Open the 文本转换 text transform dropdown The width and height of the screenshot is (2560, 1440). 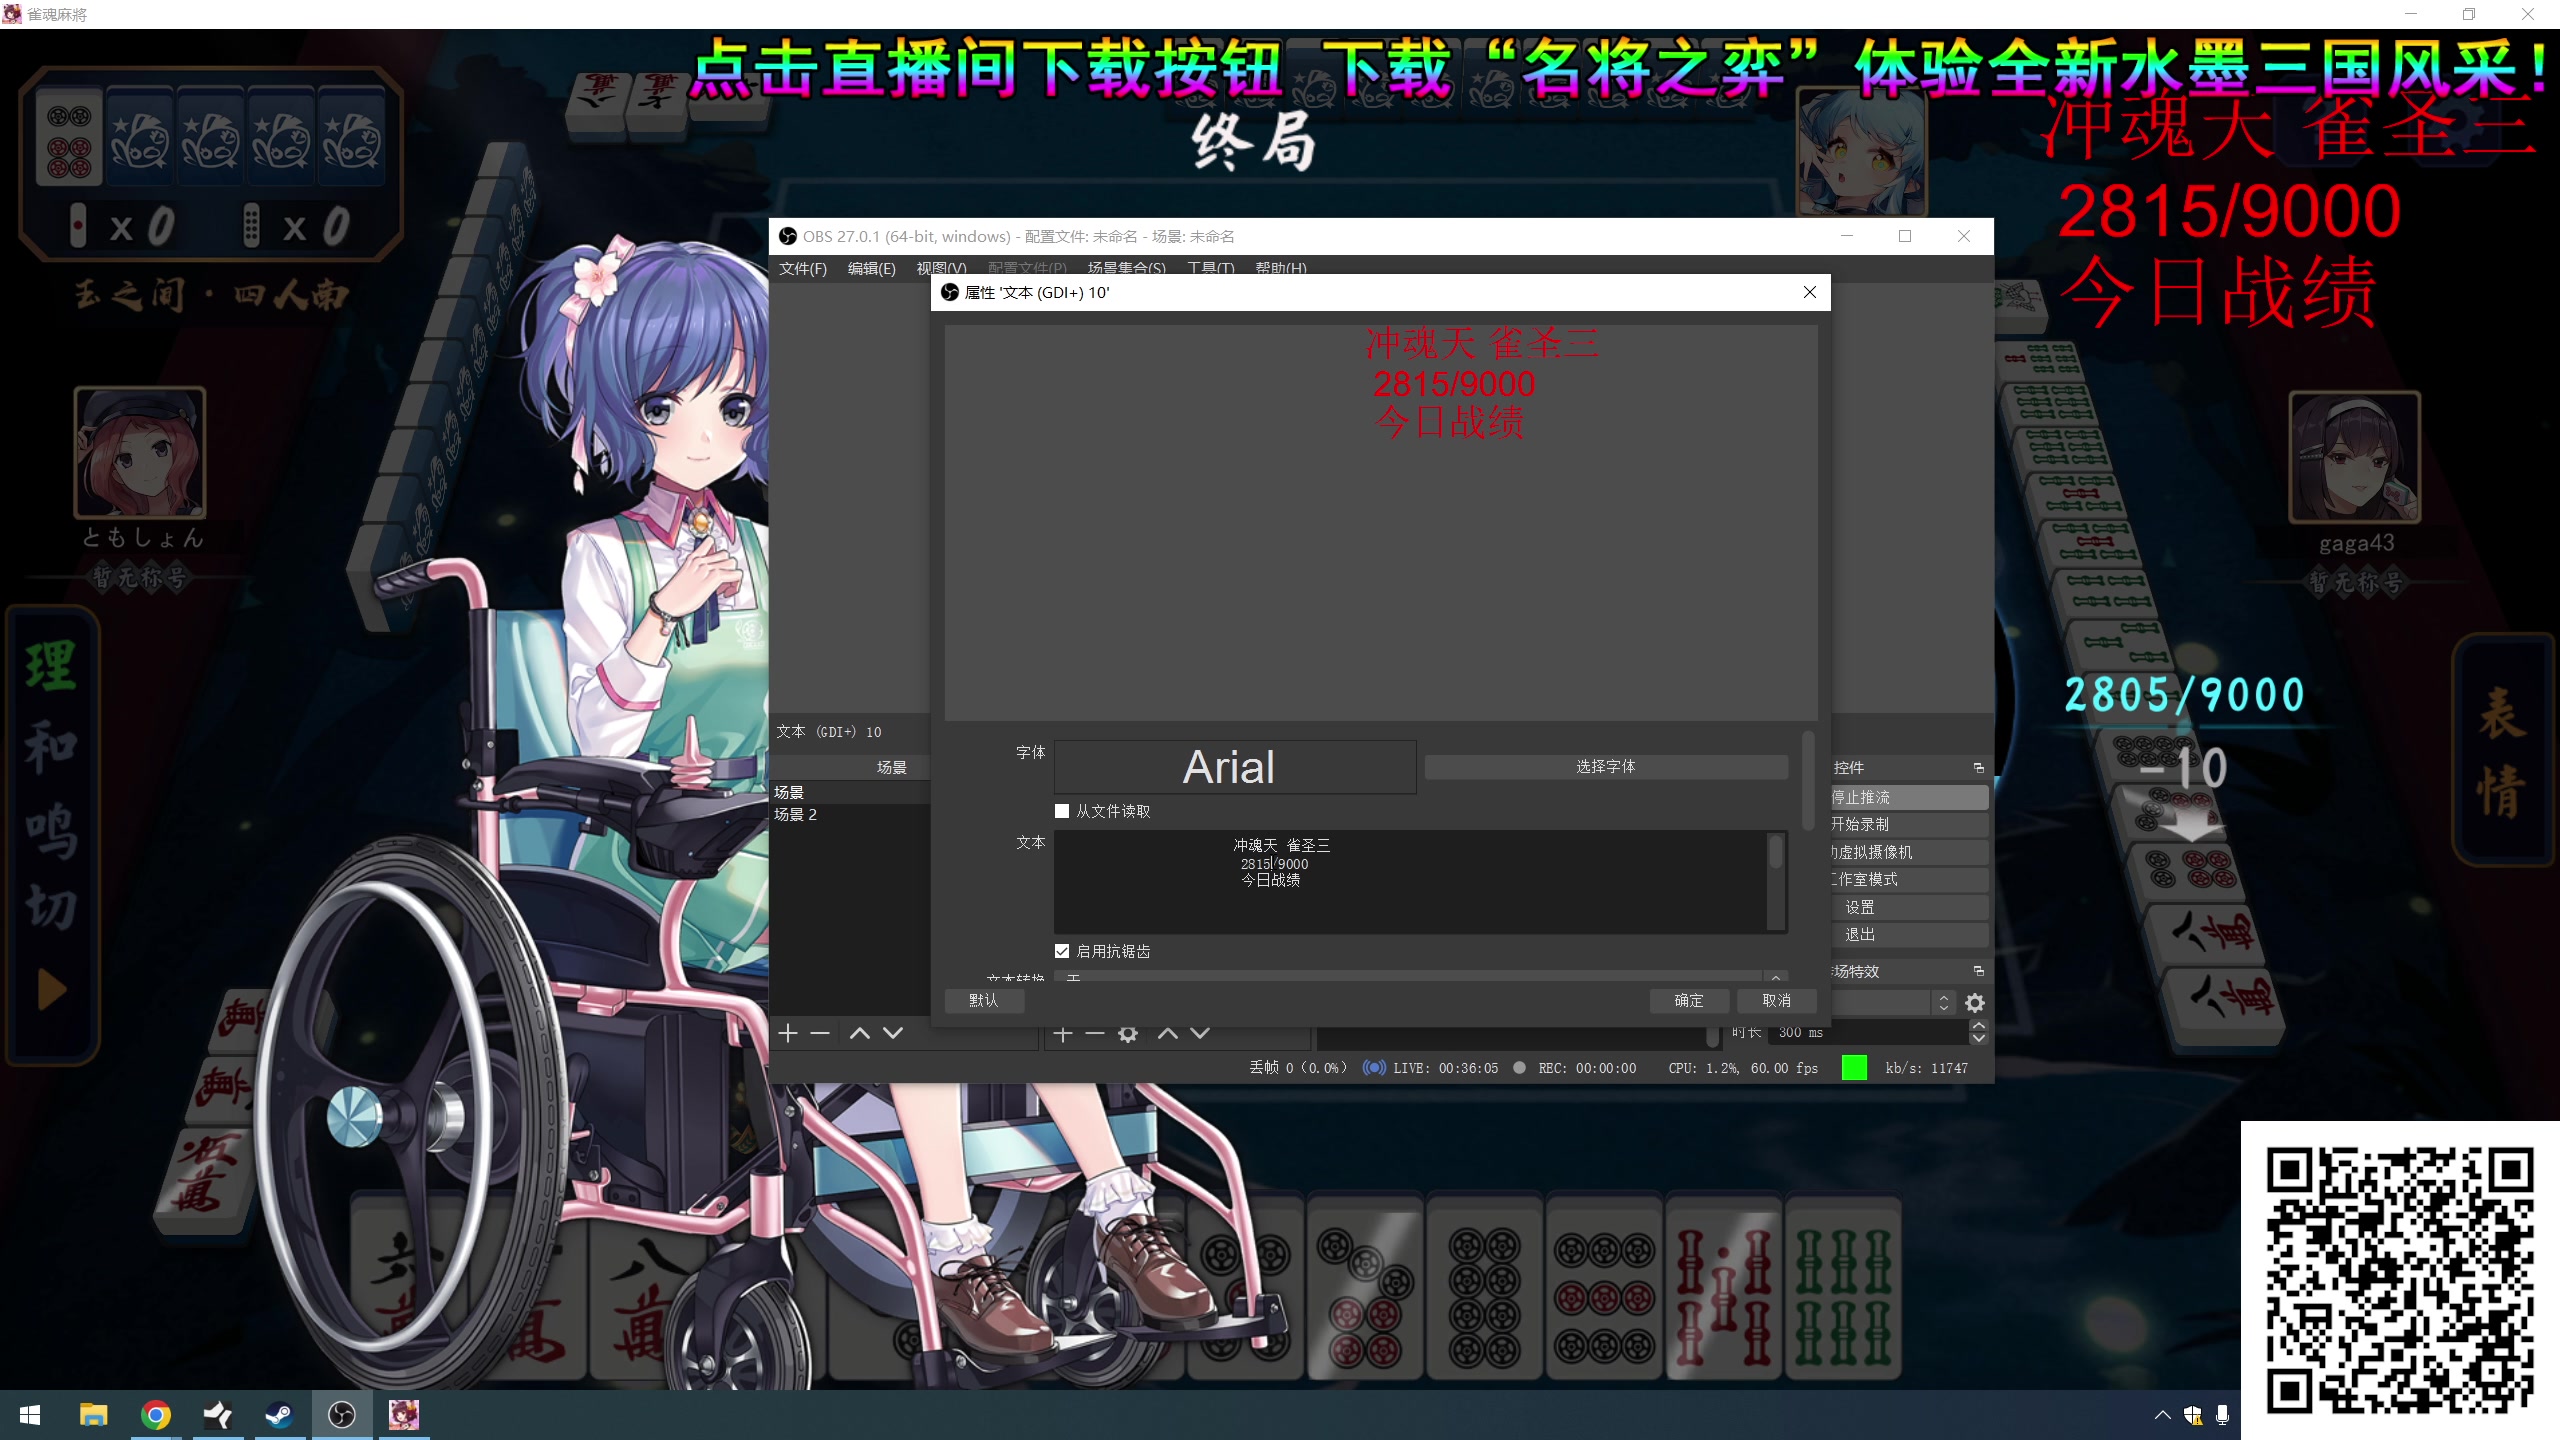1421,977
